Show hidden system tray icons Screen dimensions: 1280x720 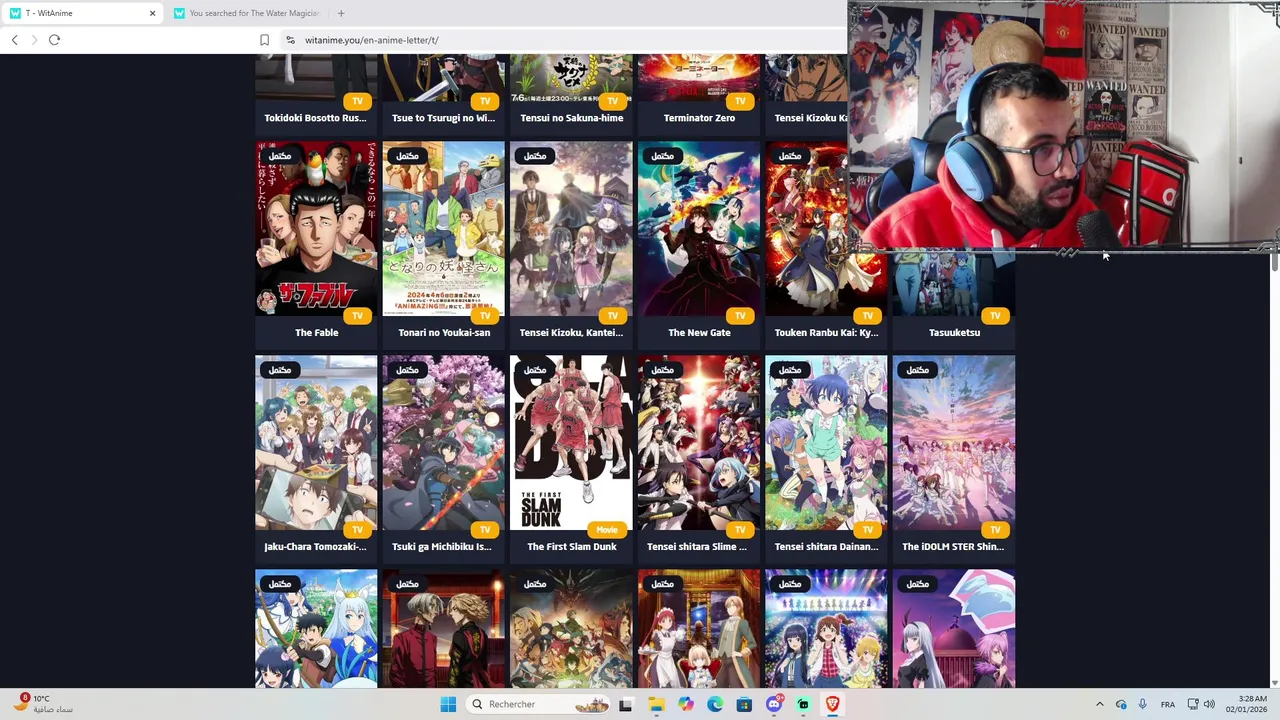click(1099, 704)
